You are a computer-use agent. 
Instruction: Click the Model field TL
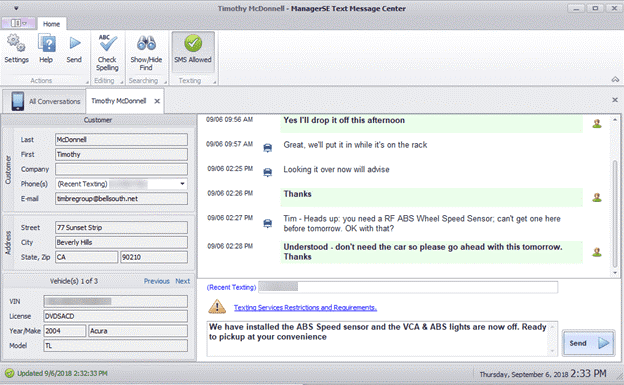click(x=115, y=346)
